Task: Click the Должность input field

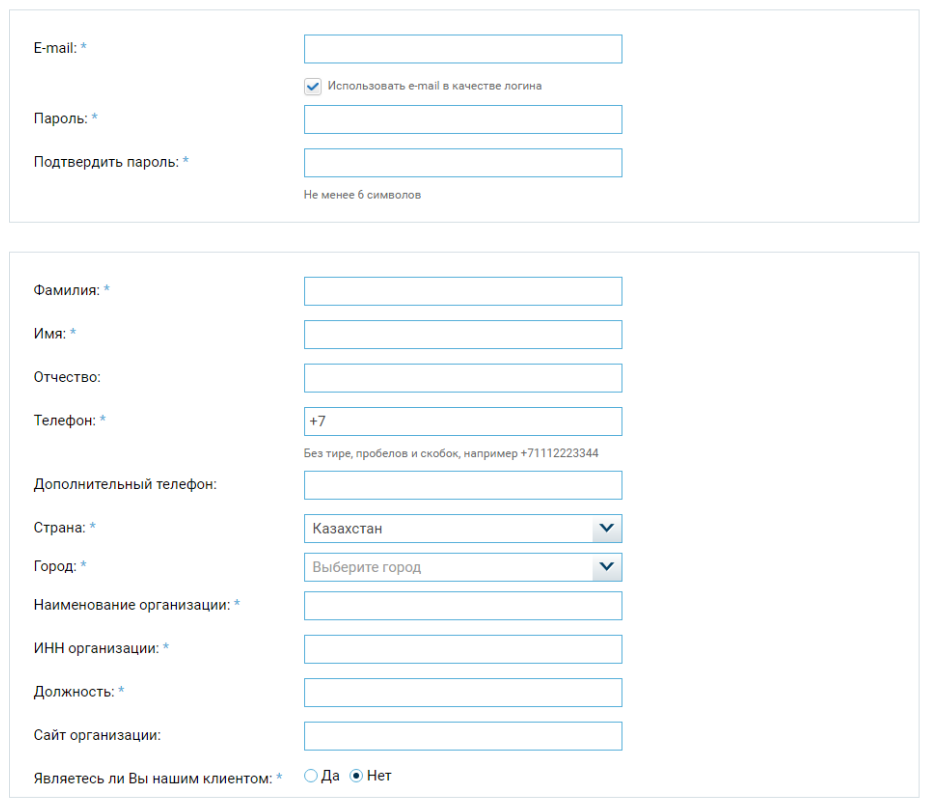Action: 462,692
